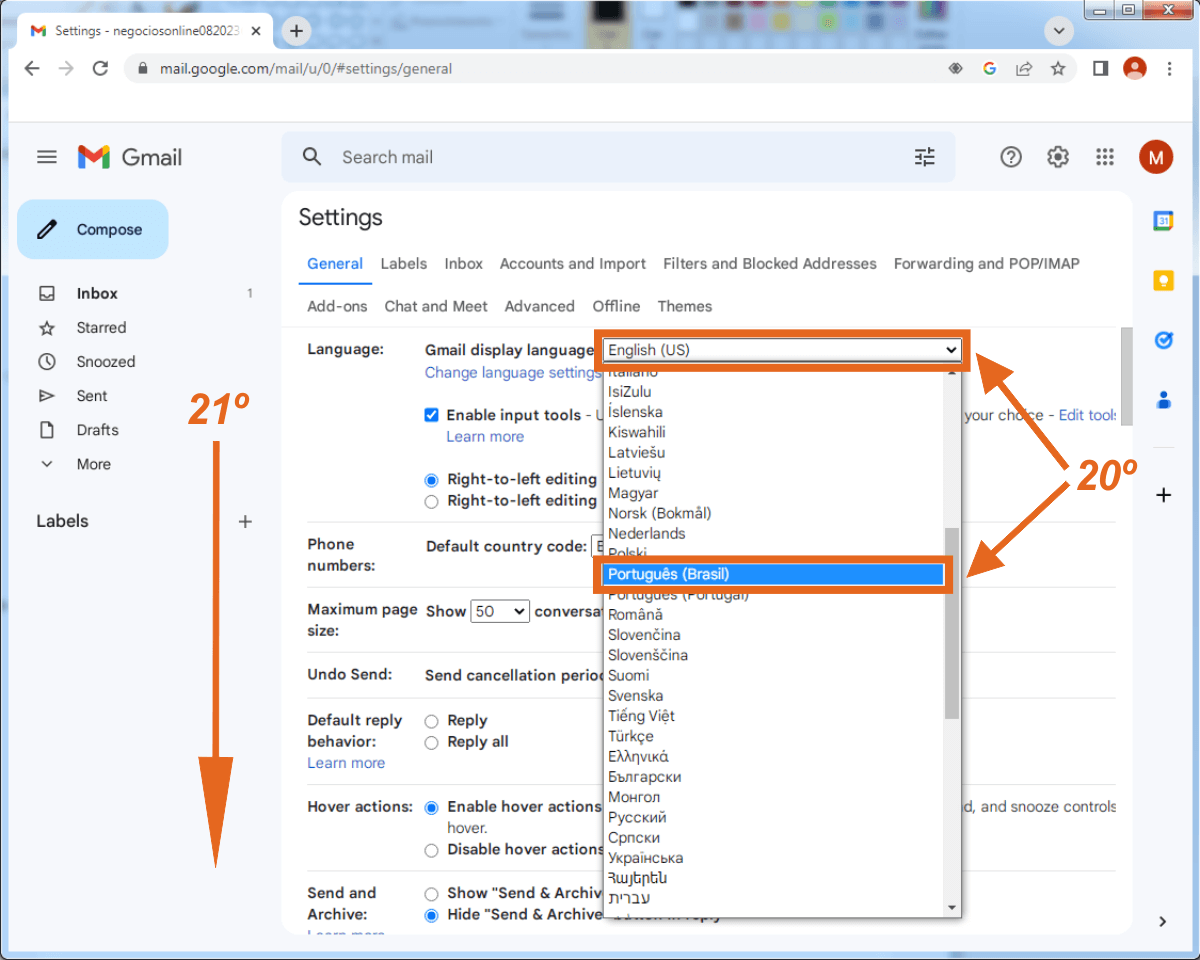Image resolution: width=1200 pixels, height=960 pixels.
Task: Open Chrome side panel icon
Action: 1100,68
